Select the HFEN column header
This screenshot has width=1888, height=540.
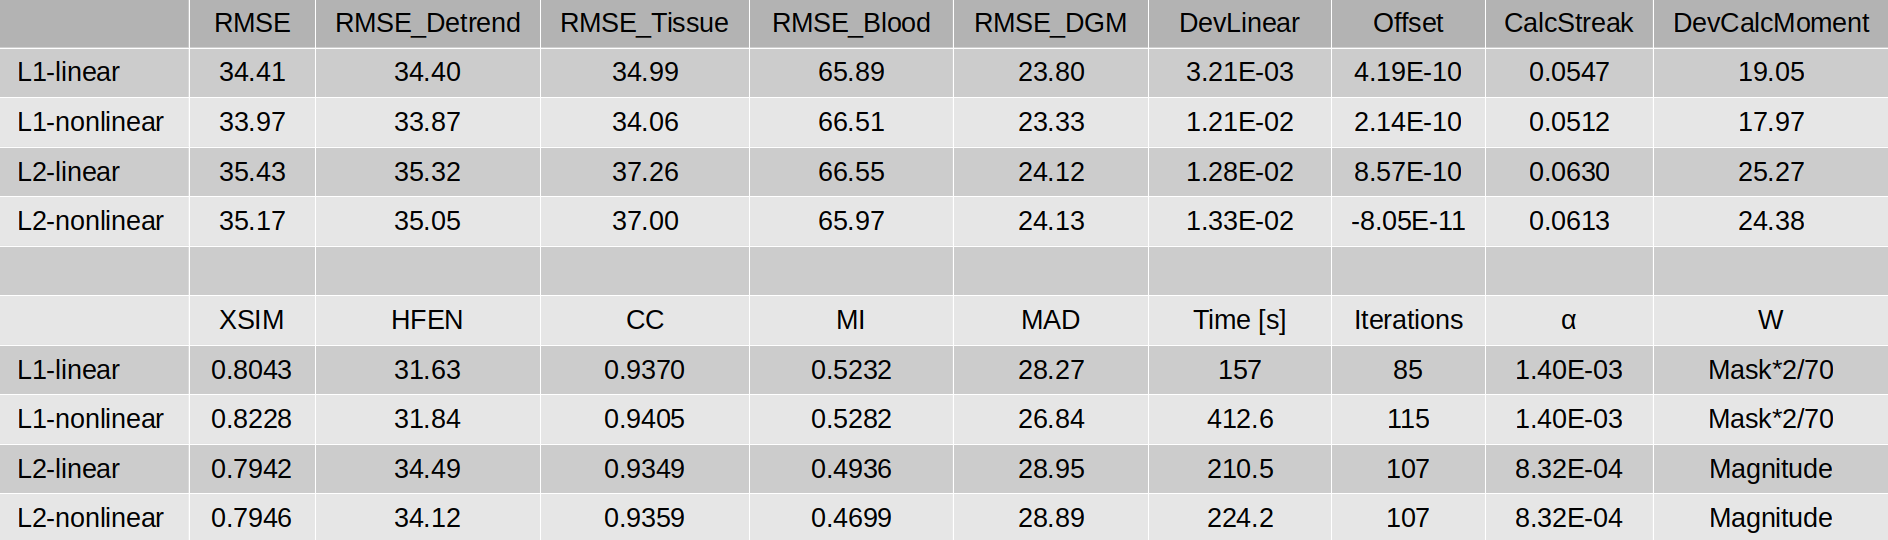[x=427, y=320]
